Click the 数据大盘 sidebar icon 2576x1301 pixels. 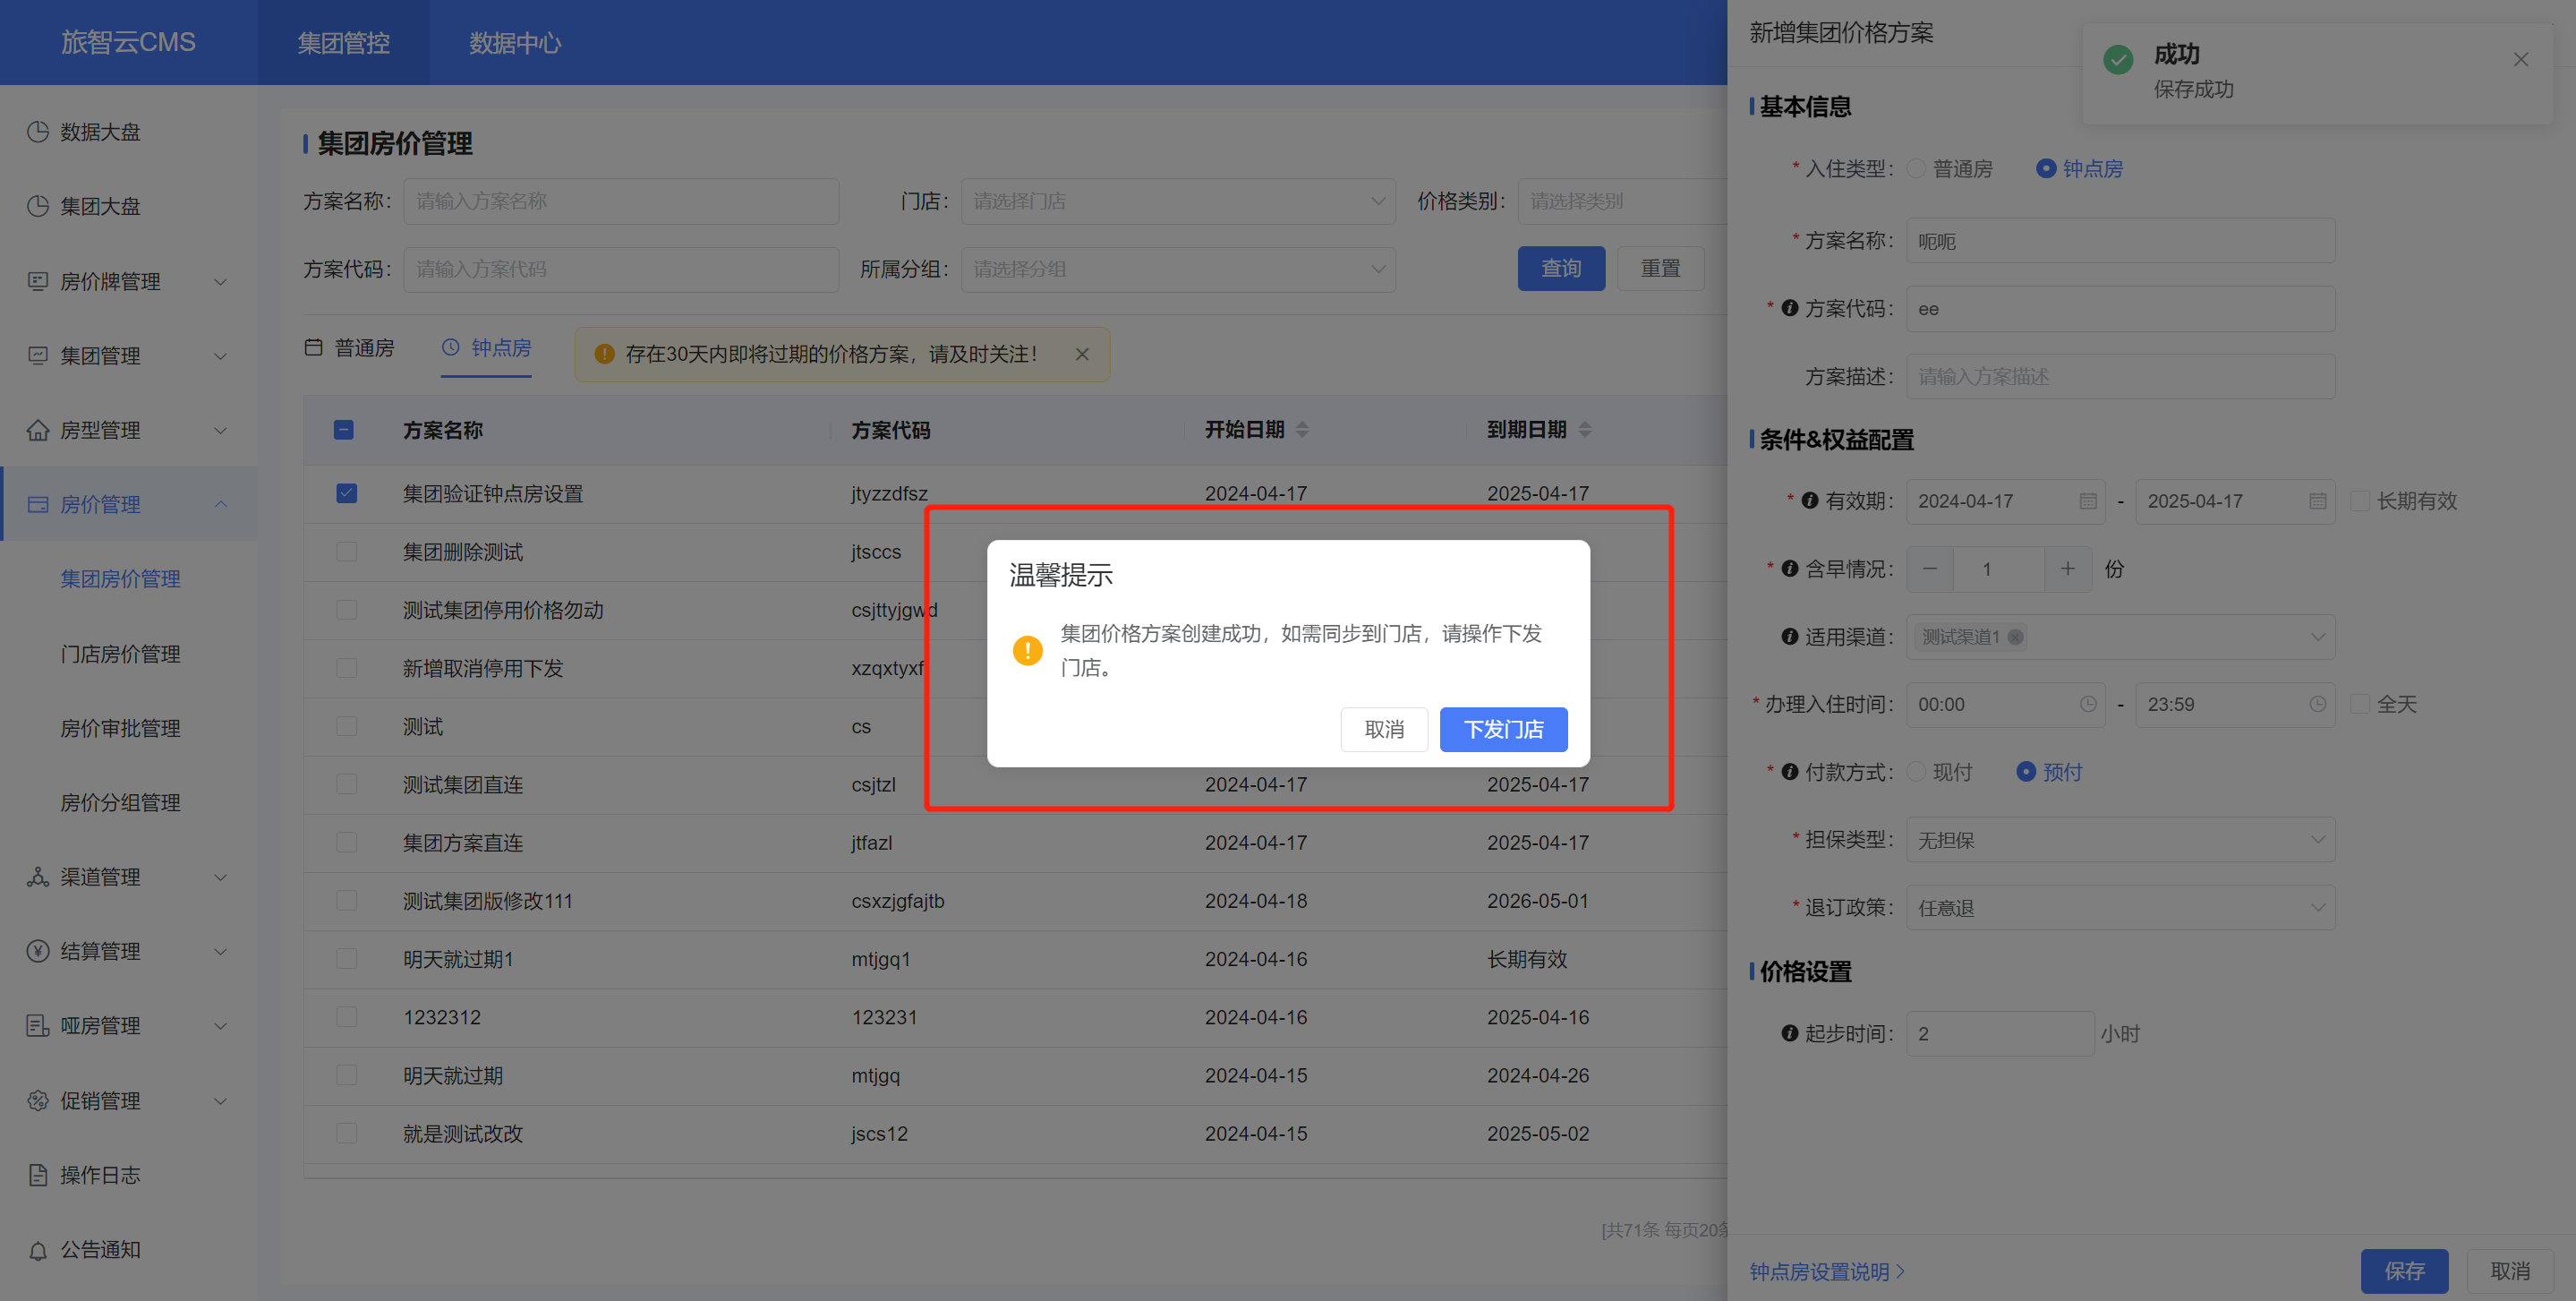(x=38, y=132)
